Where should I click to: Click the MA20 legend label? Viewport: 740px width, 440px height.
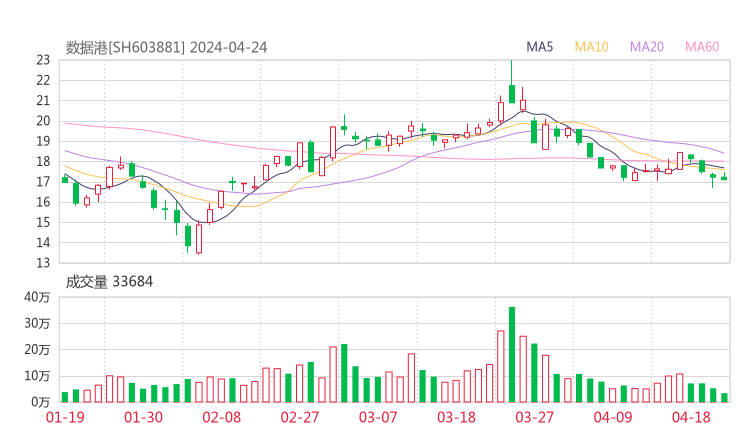pos(647,47)
